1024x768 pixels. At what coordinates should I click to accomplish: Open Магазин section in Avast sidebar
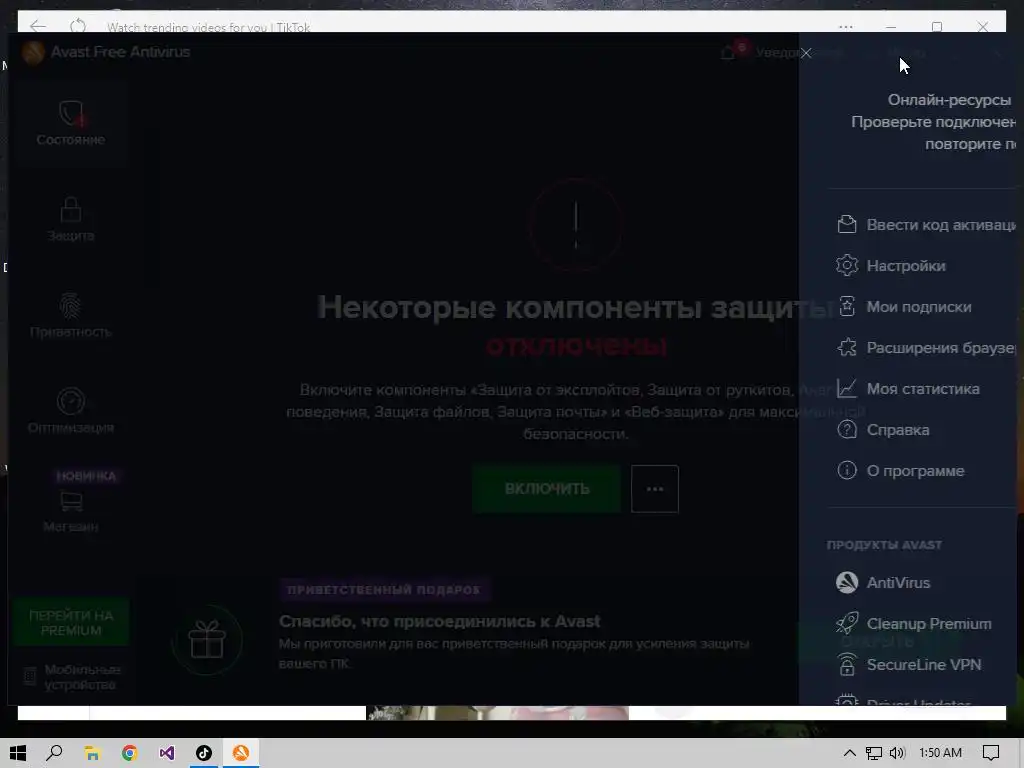click(x=71, y=511)
